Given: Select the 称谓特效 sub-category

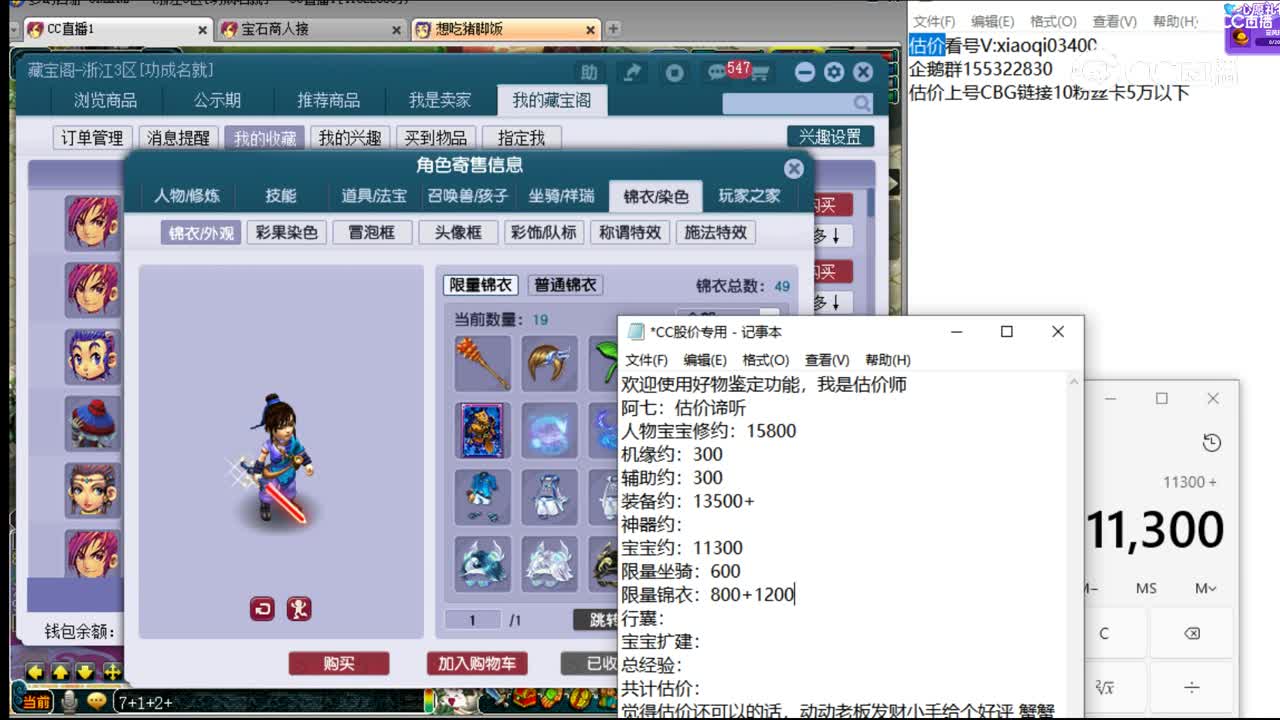Looking at the screenshot, I should tap(630, 232).
